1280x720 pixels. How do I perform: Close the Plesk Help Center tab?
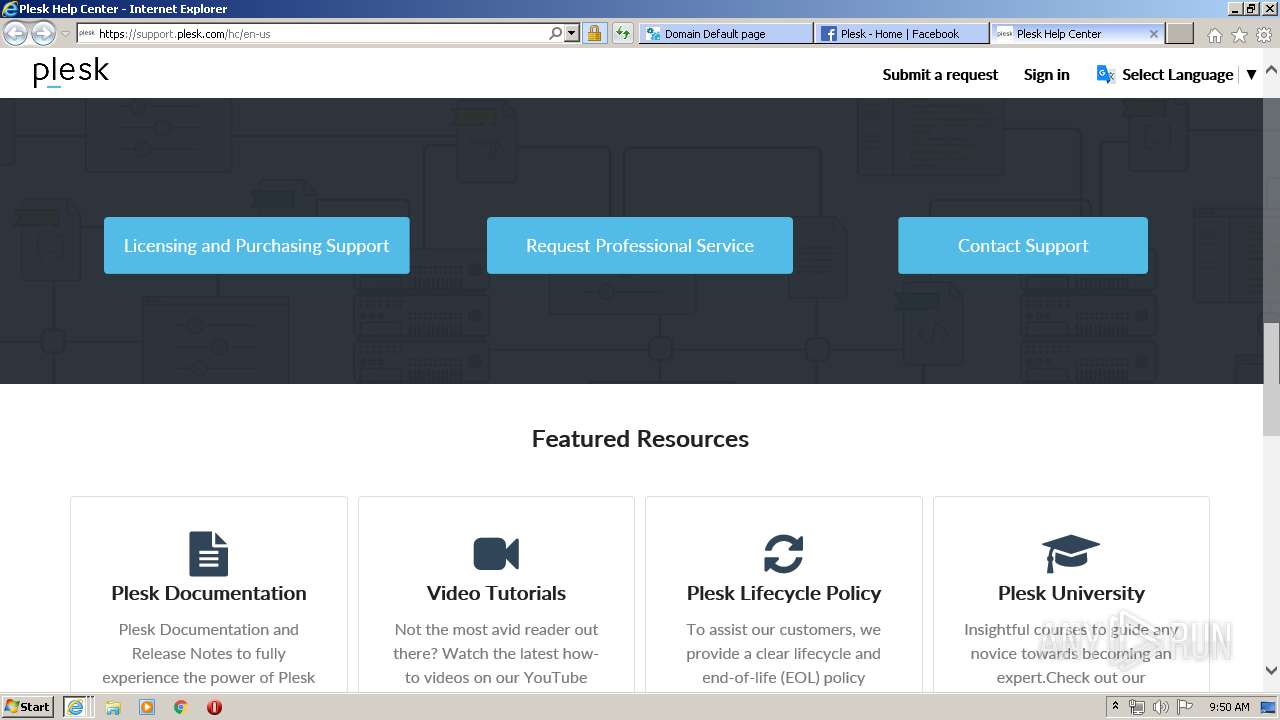(1154, 33)
